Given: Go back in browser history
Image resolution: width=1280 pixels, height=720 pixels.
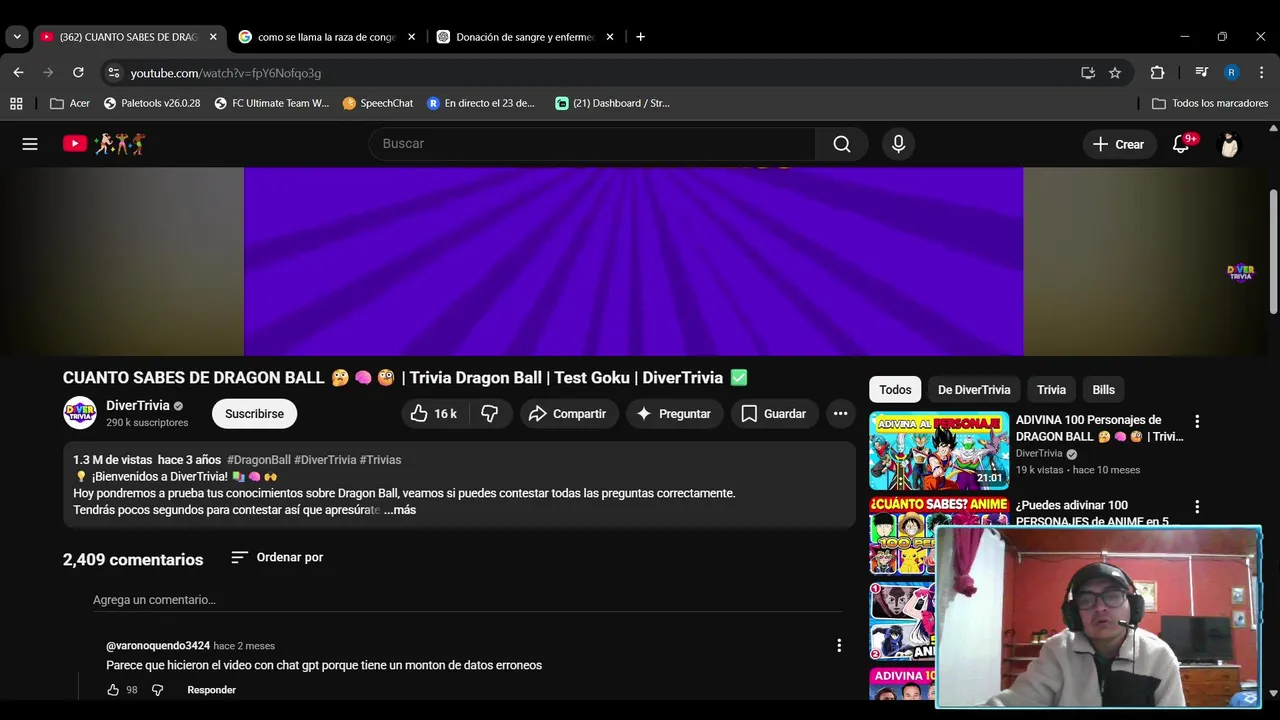Looking at the screenshot, I should click(18, 73).
